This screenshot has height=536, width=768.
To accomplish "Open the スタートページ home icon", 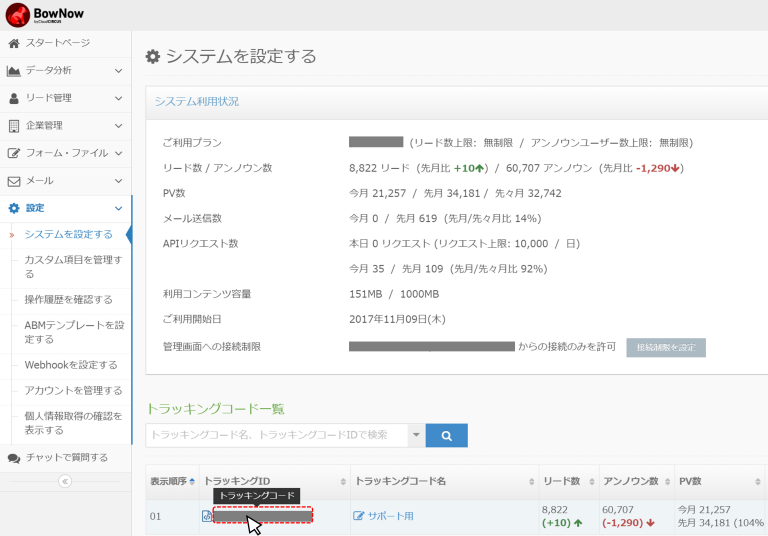I will click(x=14, y=44).
